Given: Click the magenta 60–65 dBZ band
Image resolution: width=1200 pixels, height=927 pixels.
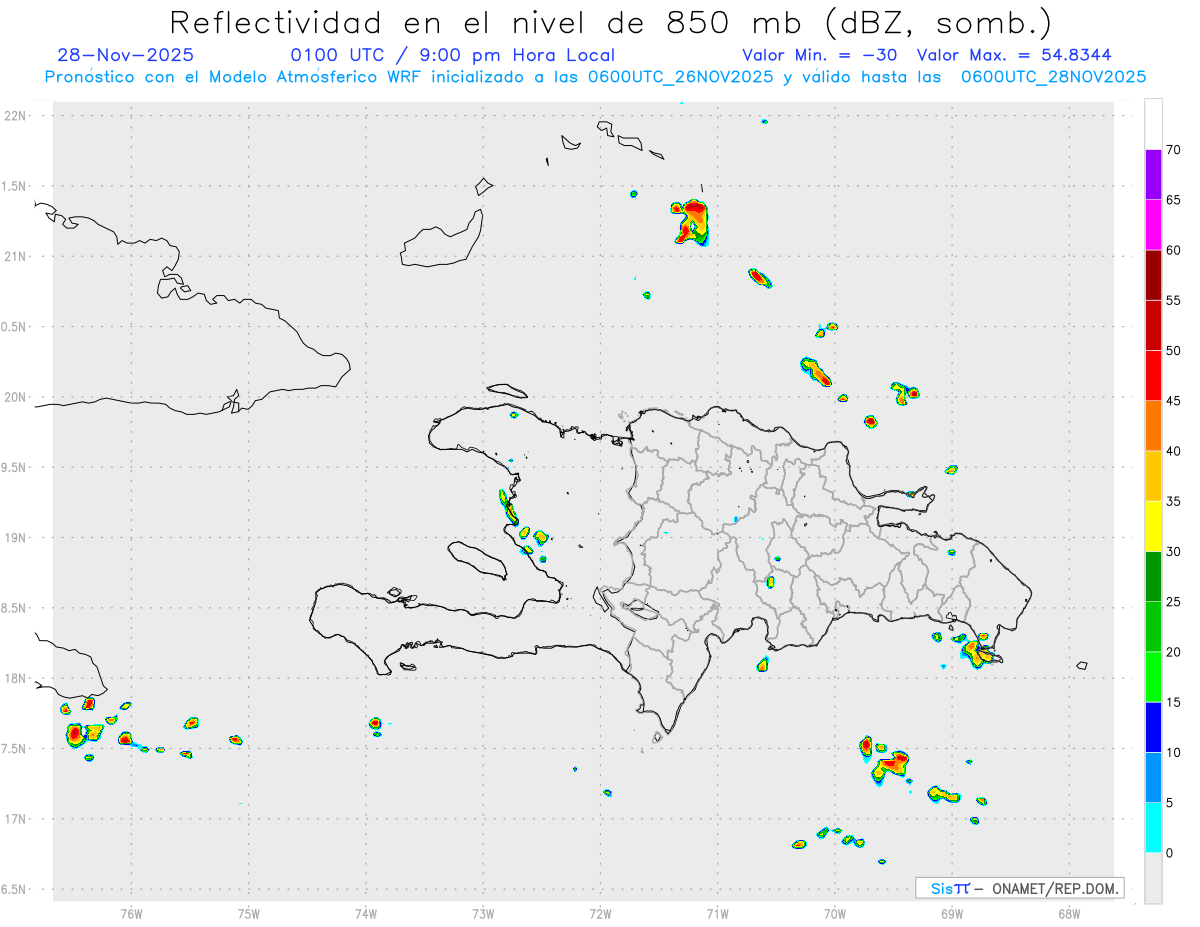Looking at the screenshot, I should click(x=1153, y=225).
